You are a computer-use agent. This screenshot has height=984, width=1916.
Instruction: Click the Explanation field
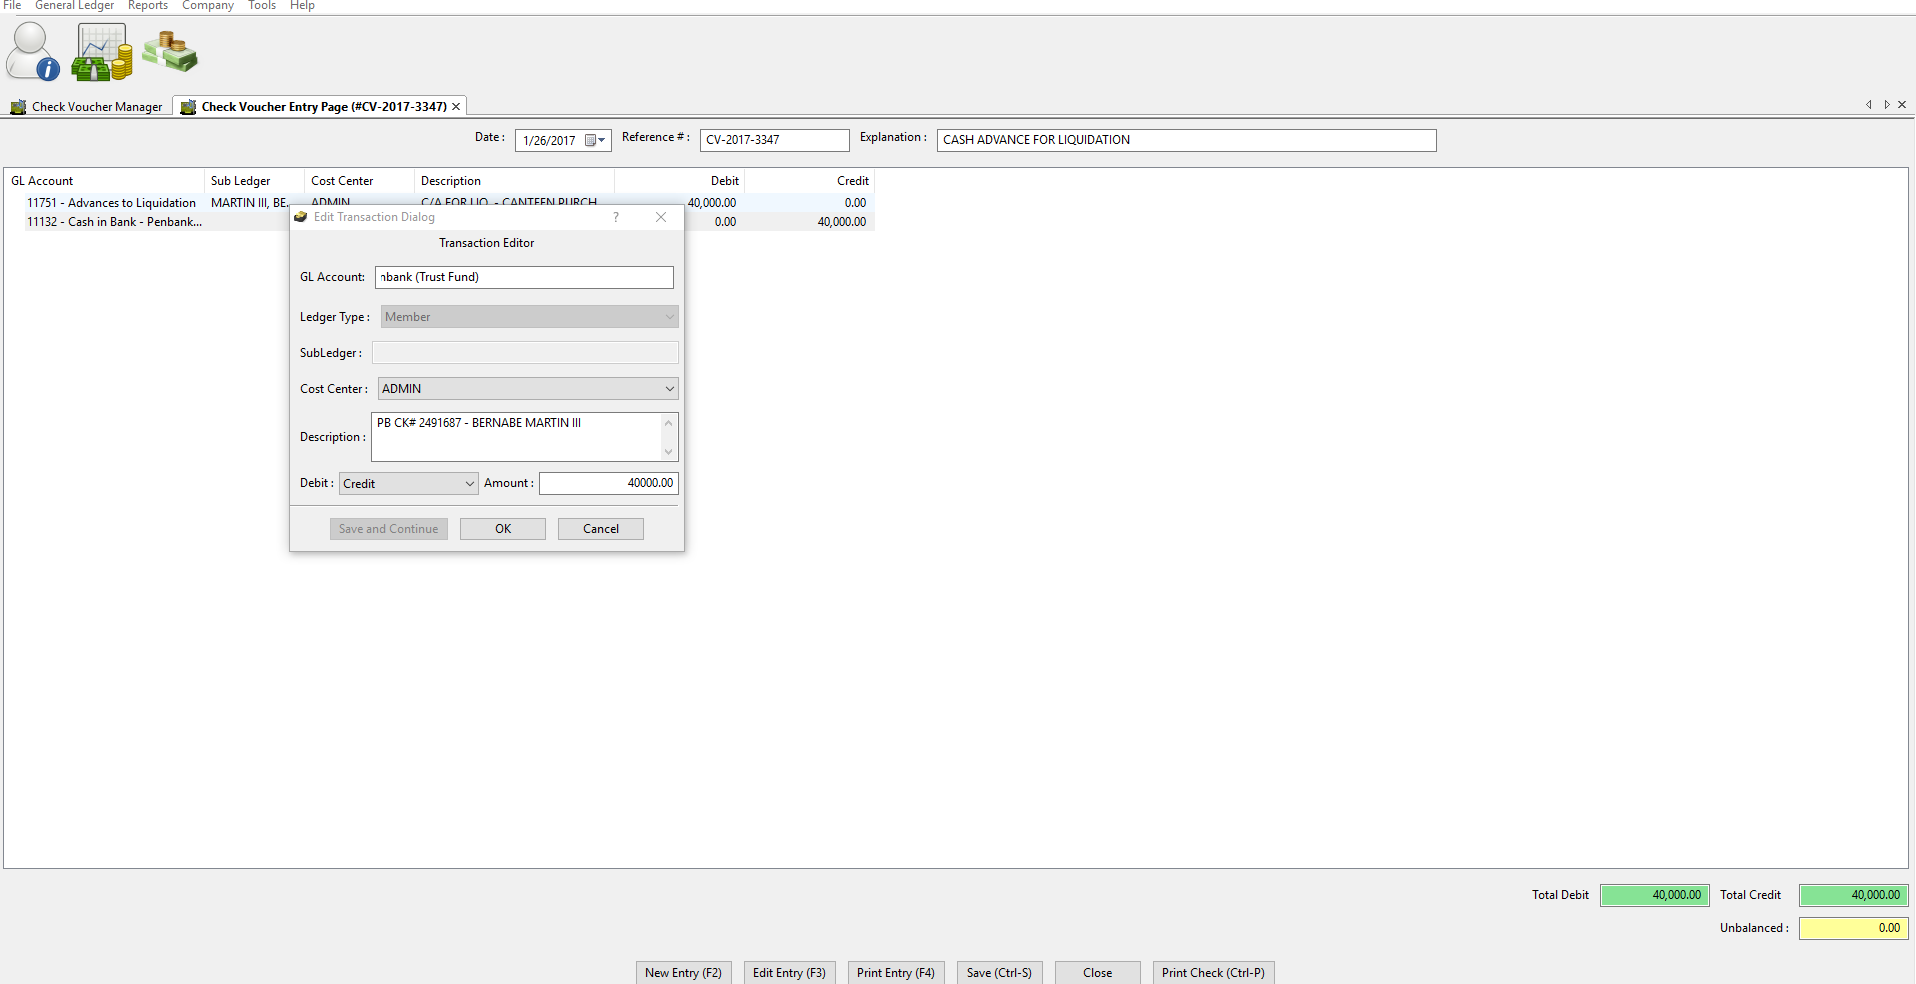tap(1186, 140)
